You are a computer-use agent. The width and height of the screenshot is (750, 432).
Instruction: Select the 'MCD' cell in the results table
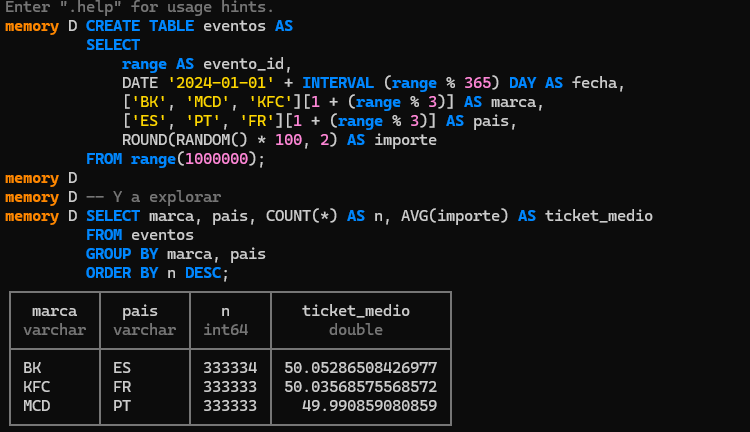(x=36, y=406)
